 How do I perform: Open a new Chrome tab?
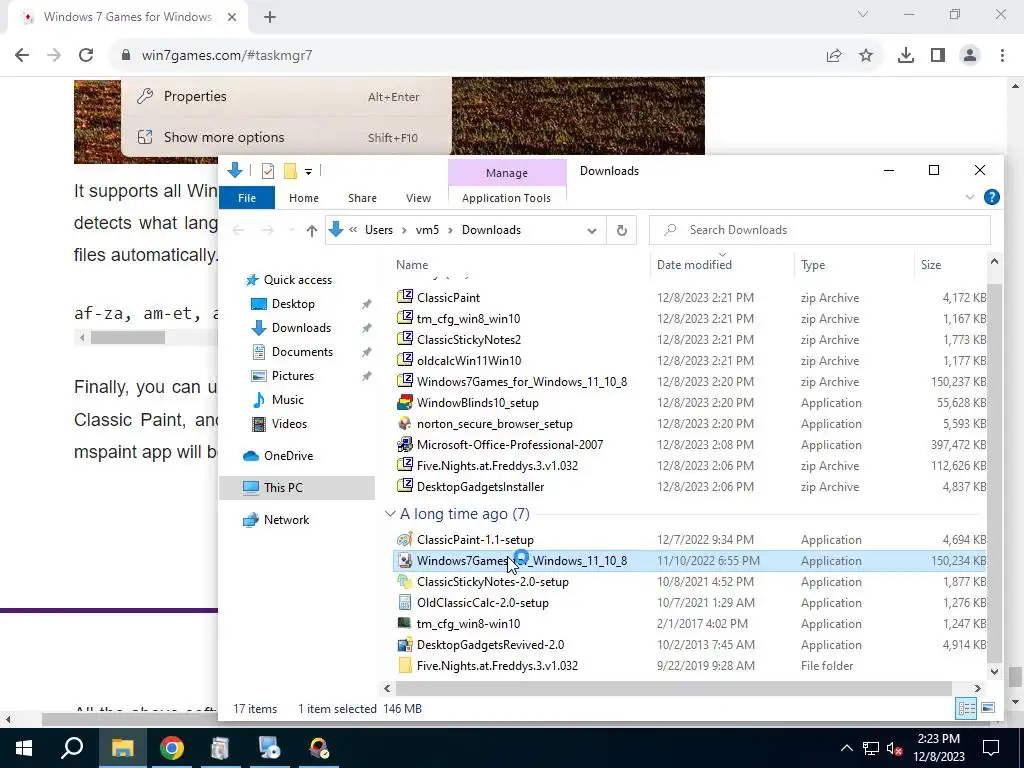point(270,18)
